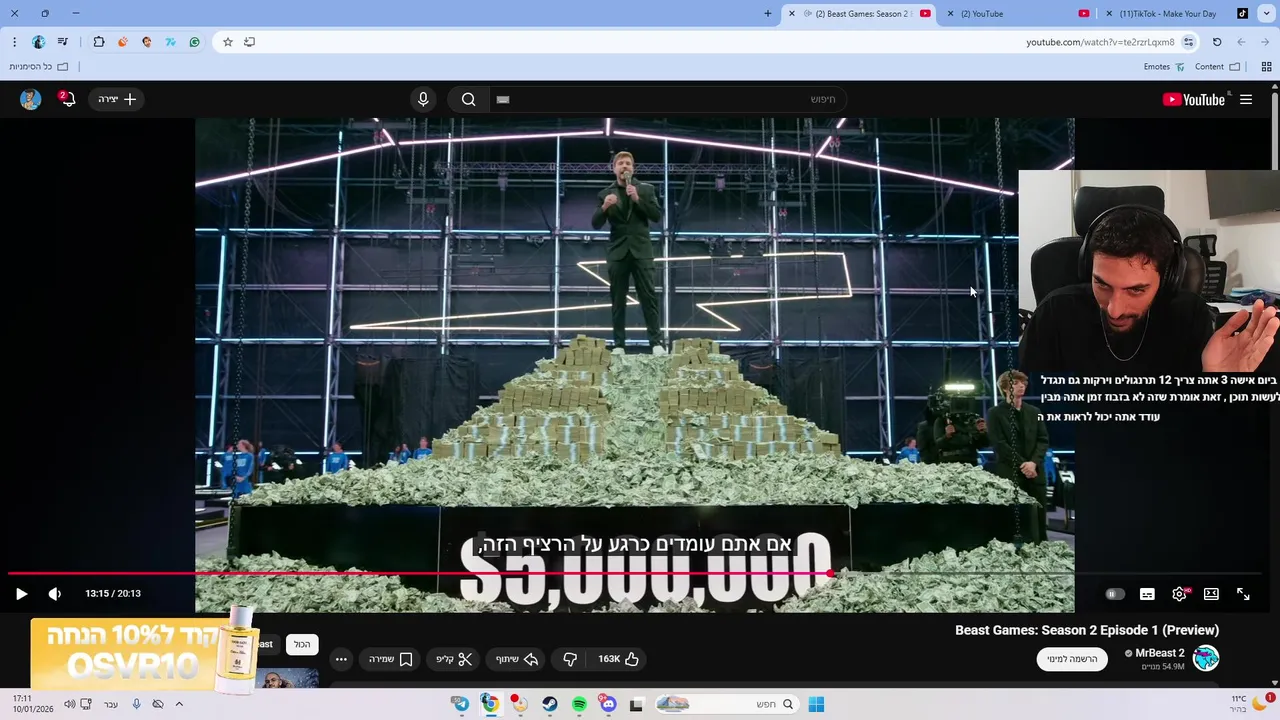This screenshot has width=1280, height=720.
Task: Play the paused YouTube video
Action: [x=21, y=594]
